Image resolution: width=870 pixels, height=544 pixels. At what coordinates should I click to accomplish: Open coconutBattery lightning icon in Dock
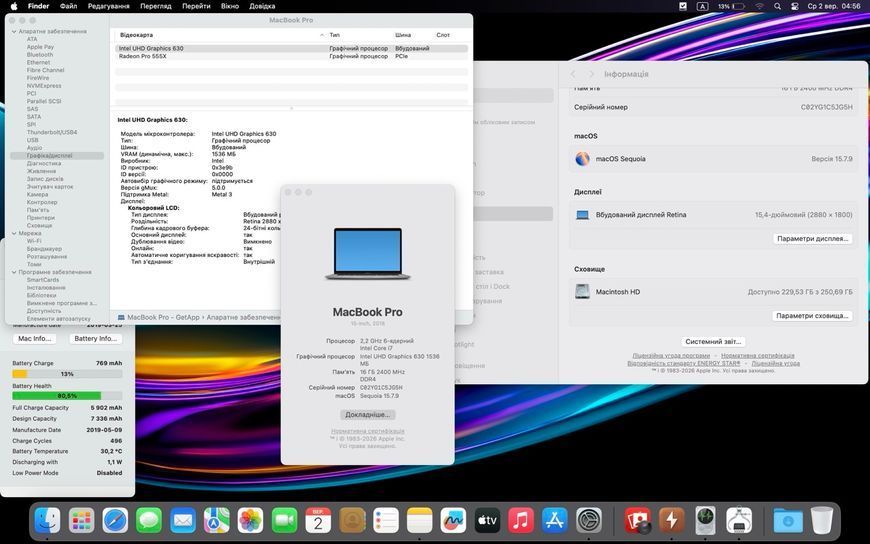coord(671,520)
